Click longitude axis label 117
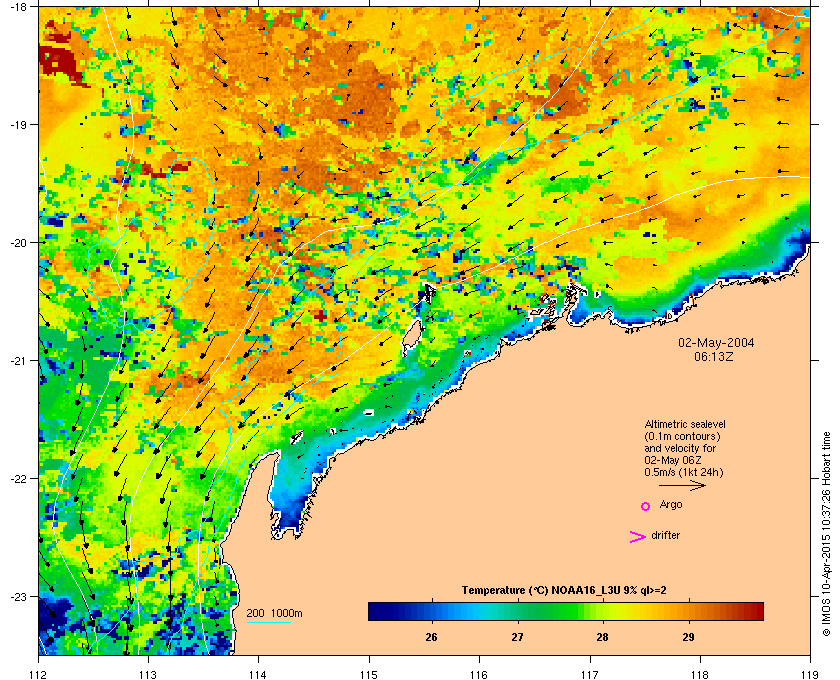 click(x=590, y=675)
